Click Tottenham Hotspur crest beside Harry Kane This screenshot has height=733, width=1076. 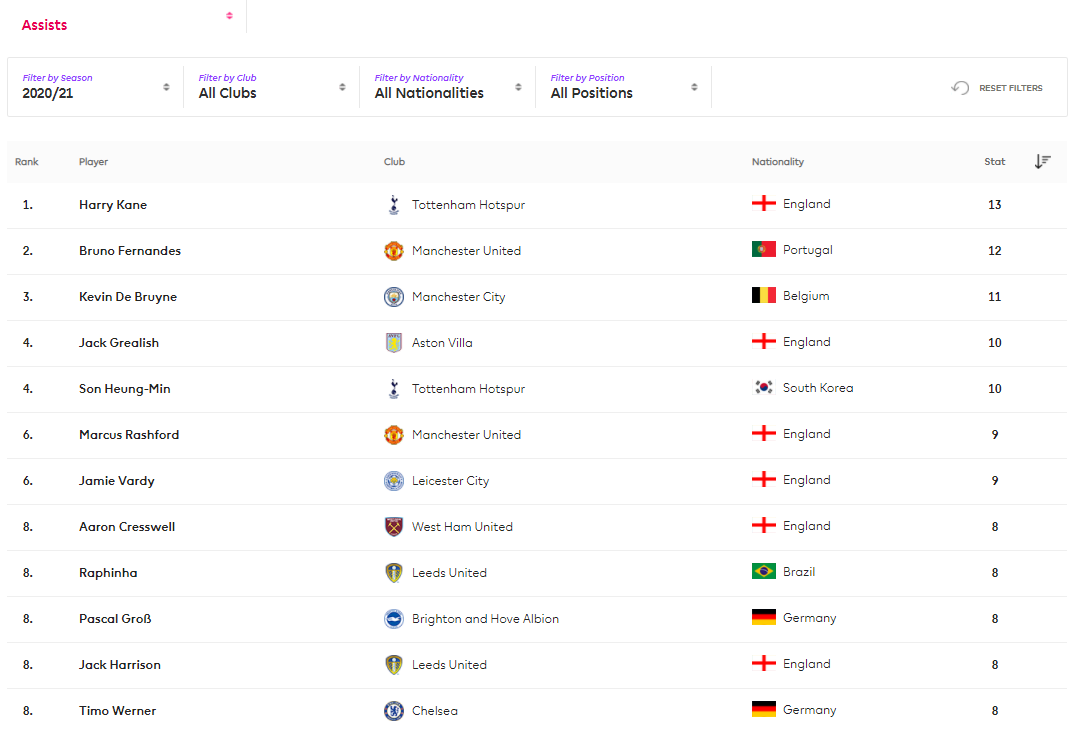coord(393,205)
